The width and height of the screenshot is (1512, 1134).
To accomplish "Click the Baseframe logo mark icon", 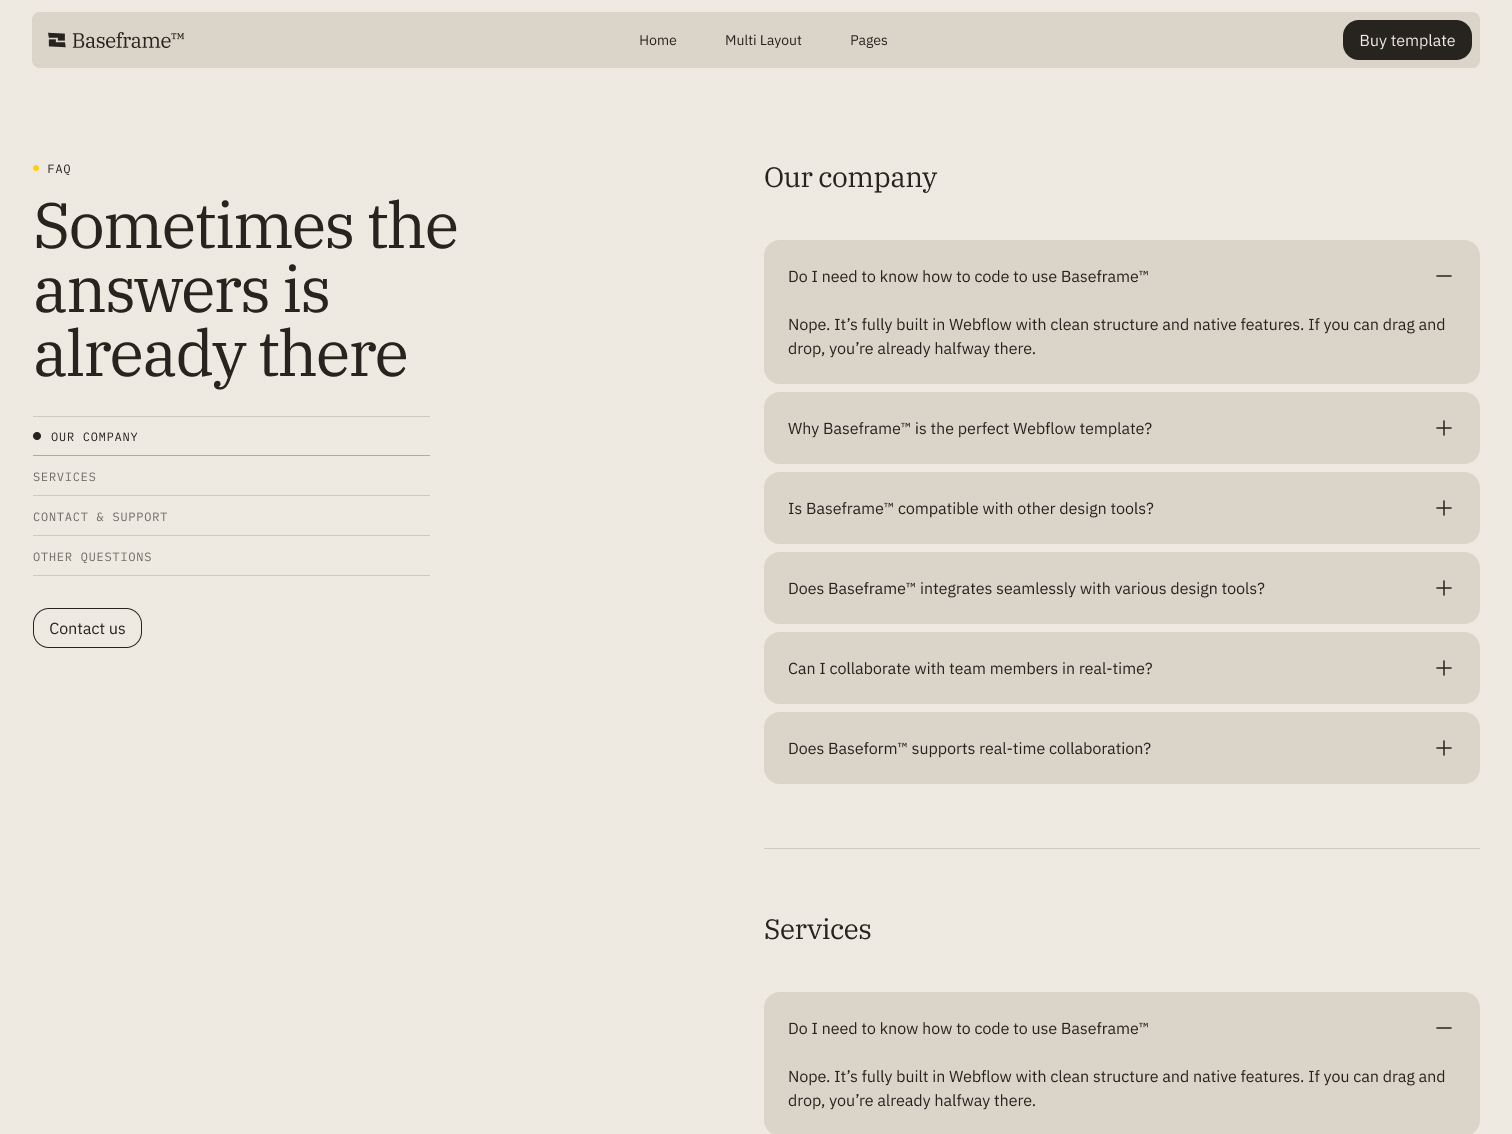I will [x=57, y=41].
